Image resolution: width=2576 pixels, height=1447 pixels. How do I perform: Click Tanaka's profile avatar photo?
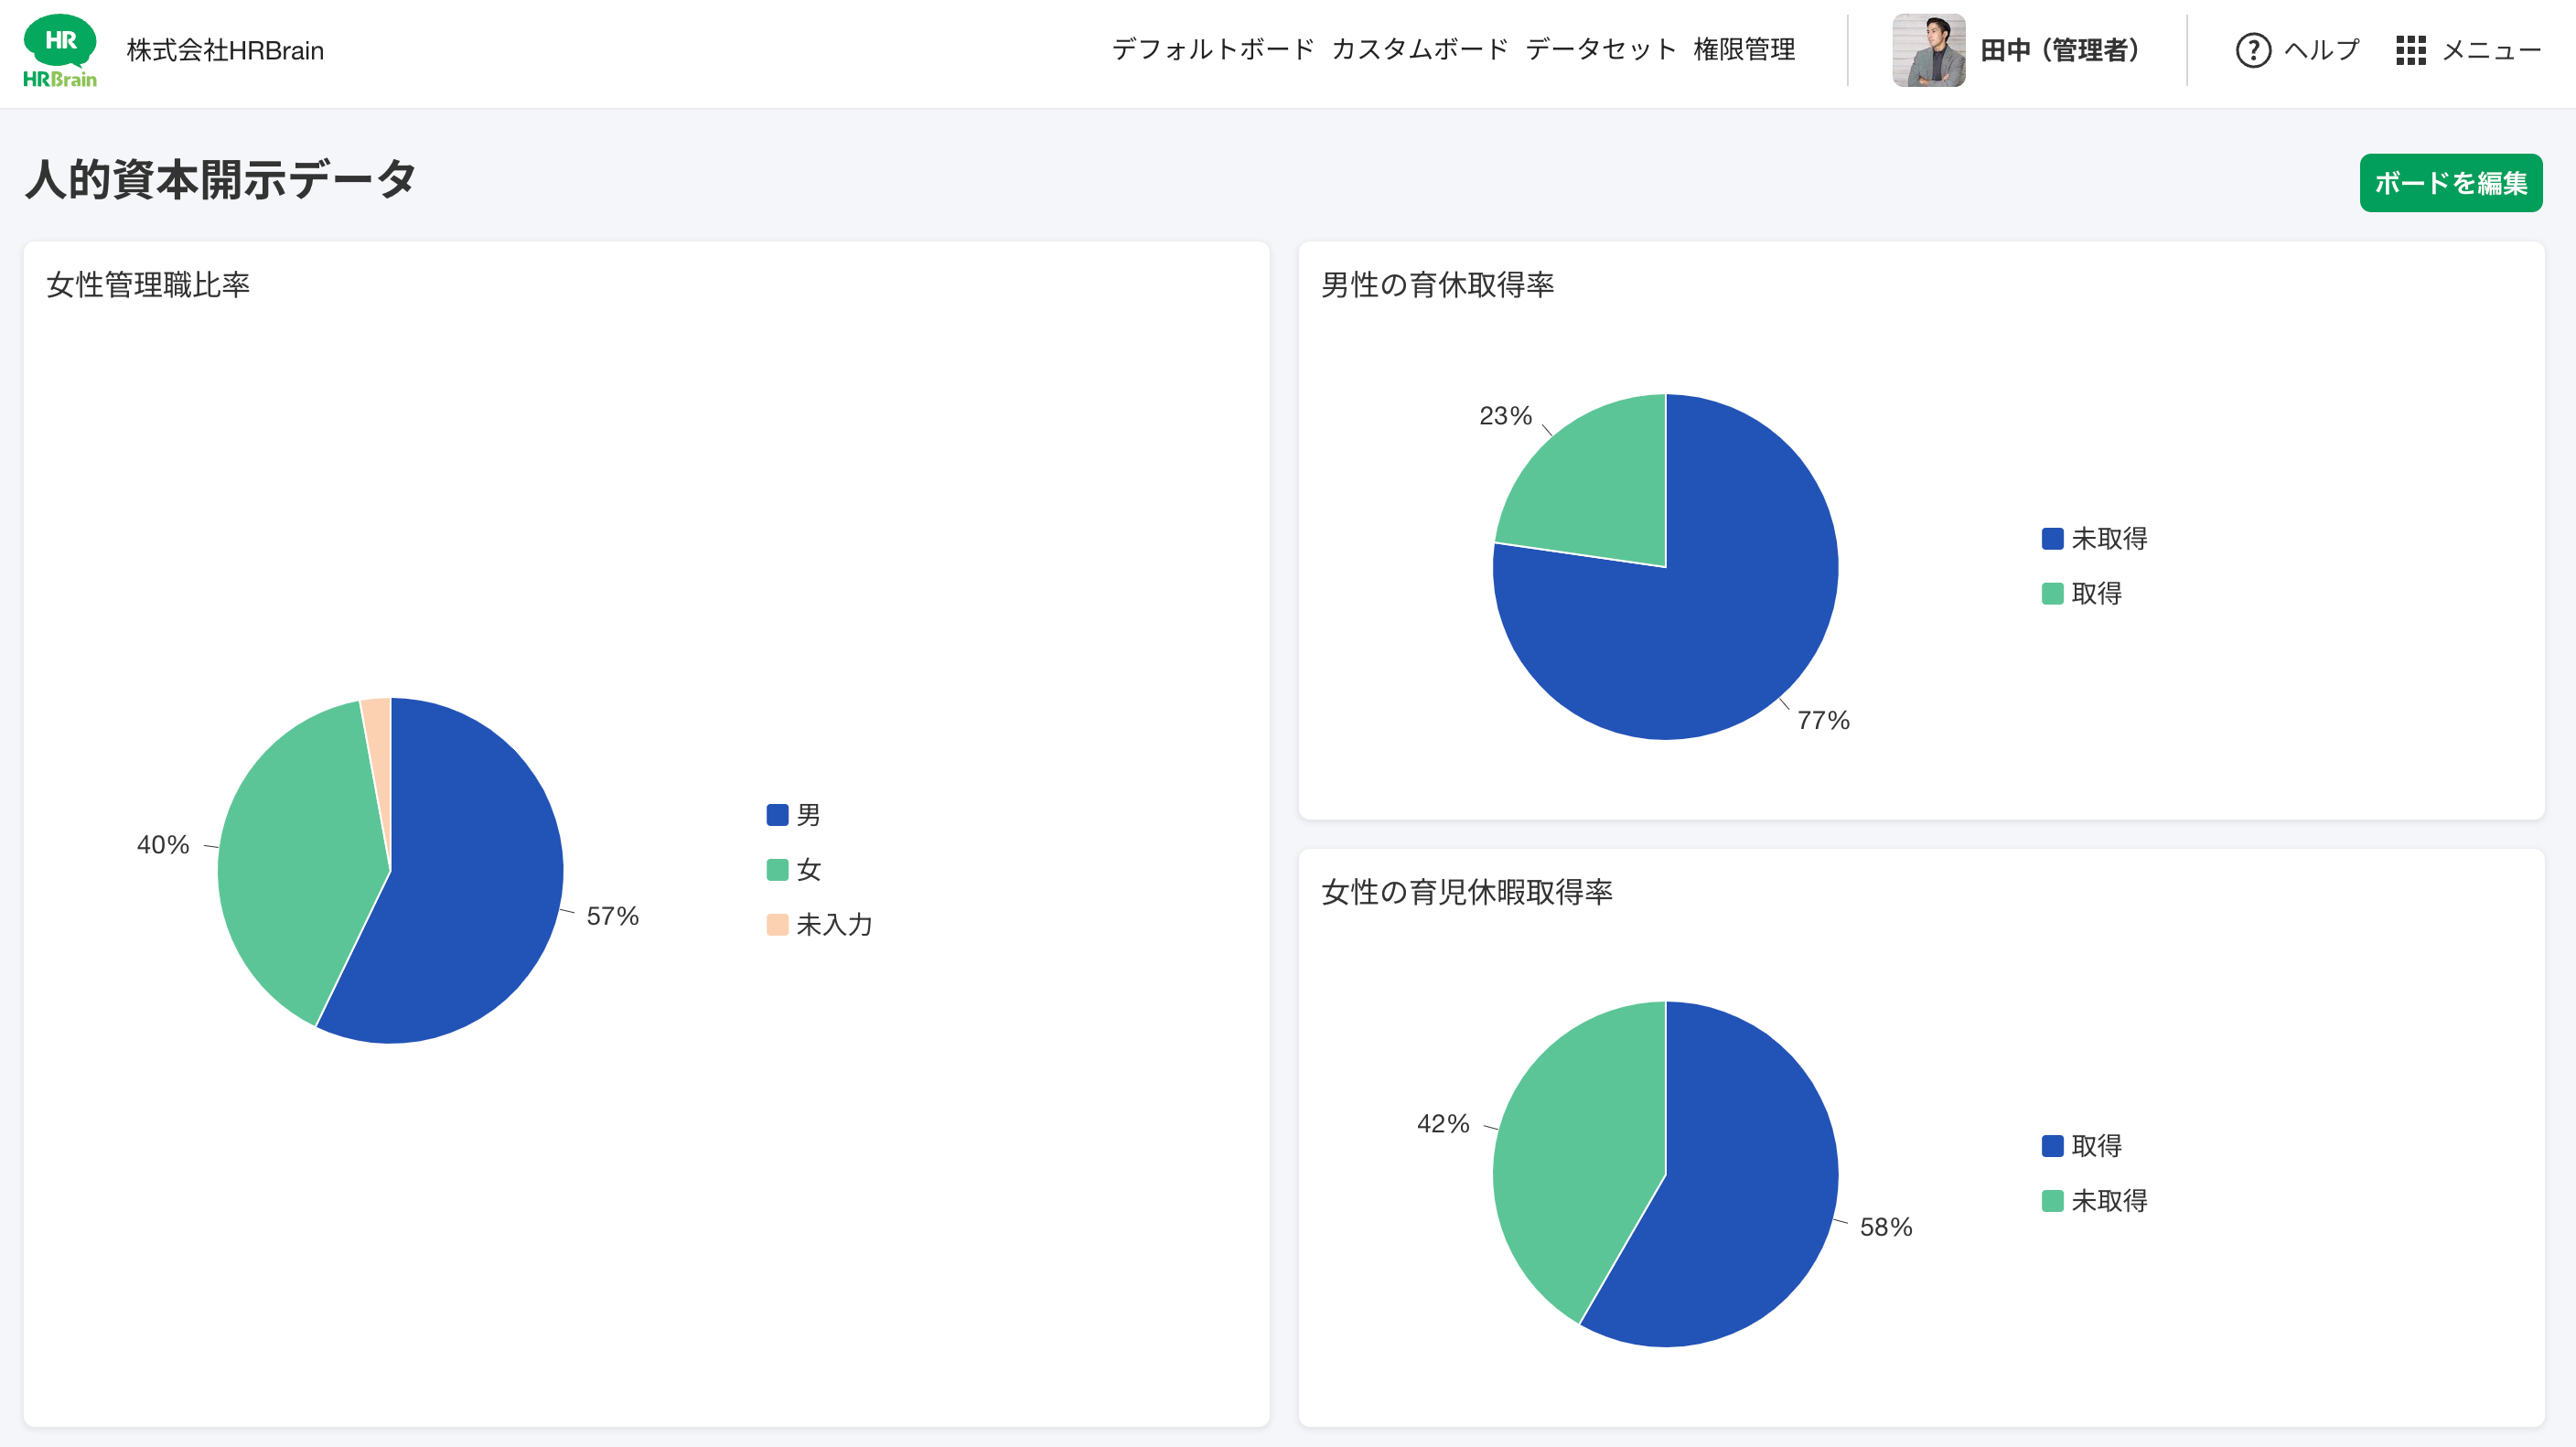pyautogui.click(x=1928, y=50)
